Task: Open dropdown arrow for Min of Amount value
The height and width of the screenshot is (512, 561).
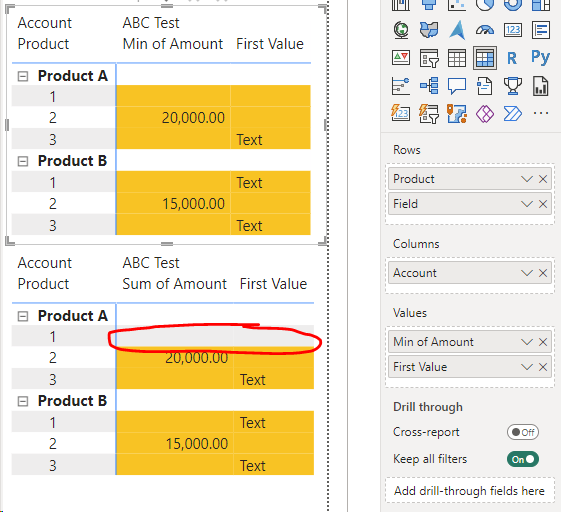Action: [527, 342]
